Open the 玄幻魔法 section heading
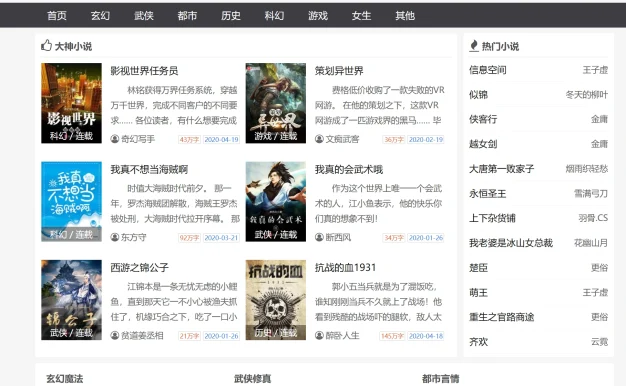The image size is (626, 386). [65, 378]
